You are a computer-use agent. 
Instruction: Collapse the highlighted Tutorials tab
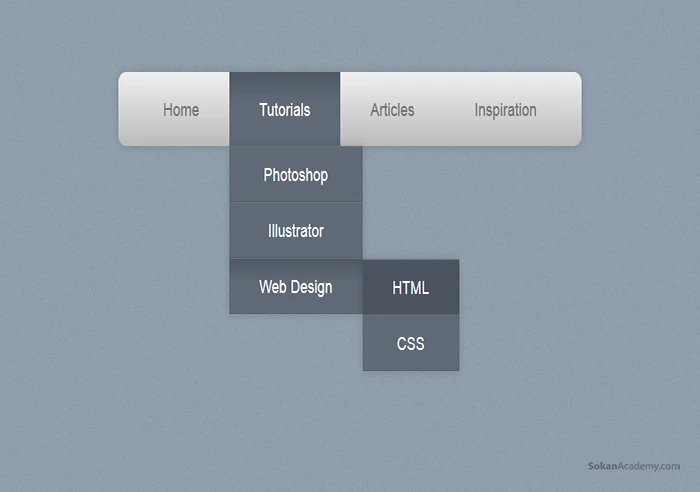point(285,110)
